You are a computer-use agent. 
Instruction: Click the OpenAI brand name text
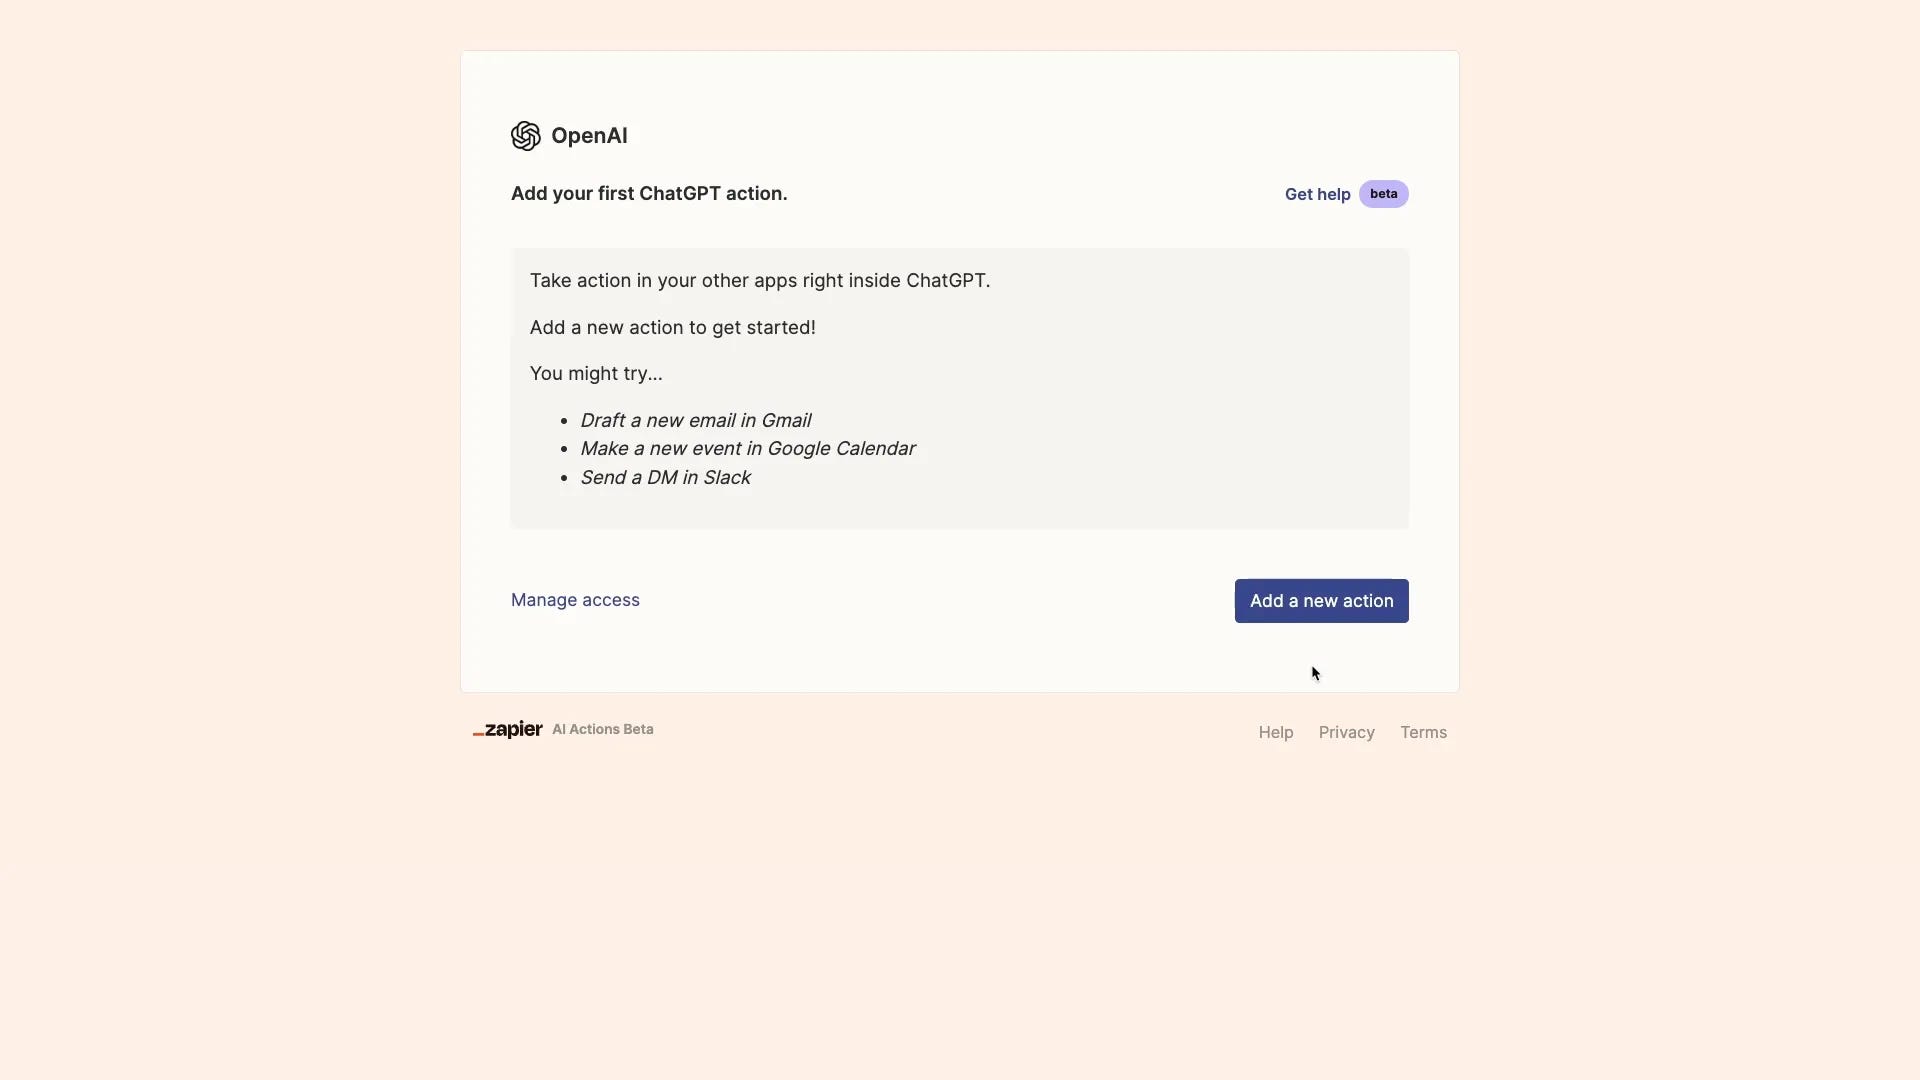tap(590, 136)
